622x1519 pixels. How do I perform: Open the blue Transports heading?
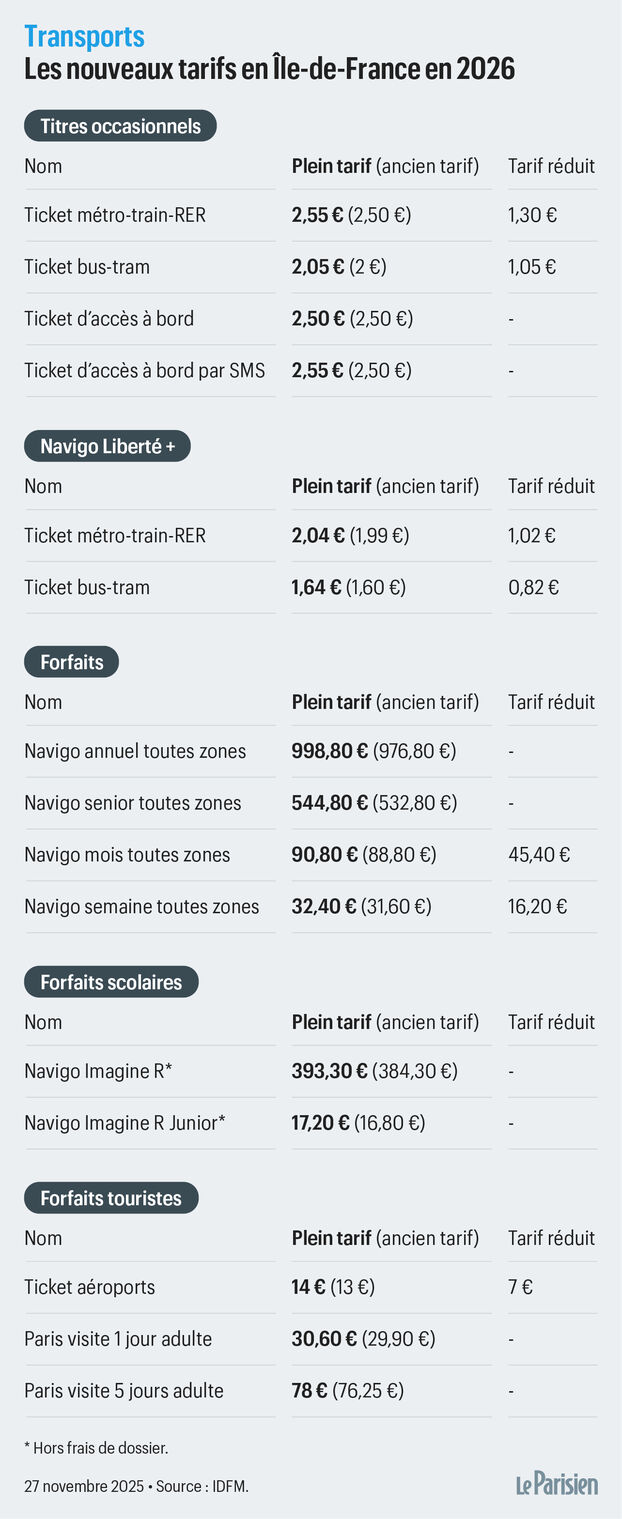click(85, 37)
